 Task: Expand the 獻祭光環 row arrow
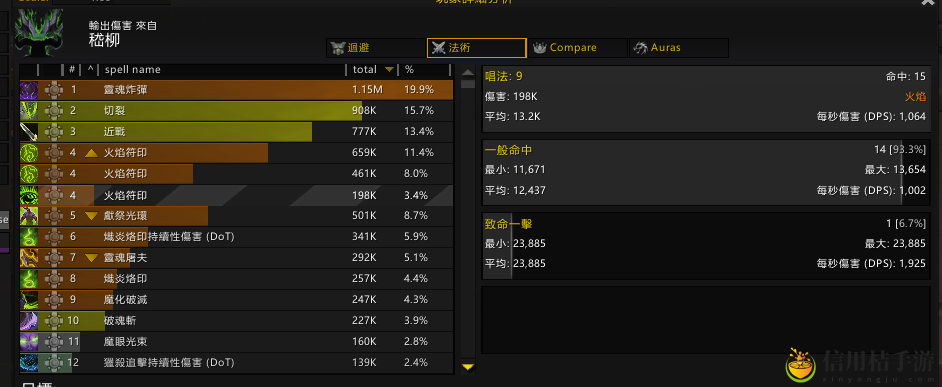[x=91, y=216]
